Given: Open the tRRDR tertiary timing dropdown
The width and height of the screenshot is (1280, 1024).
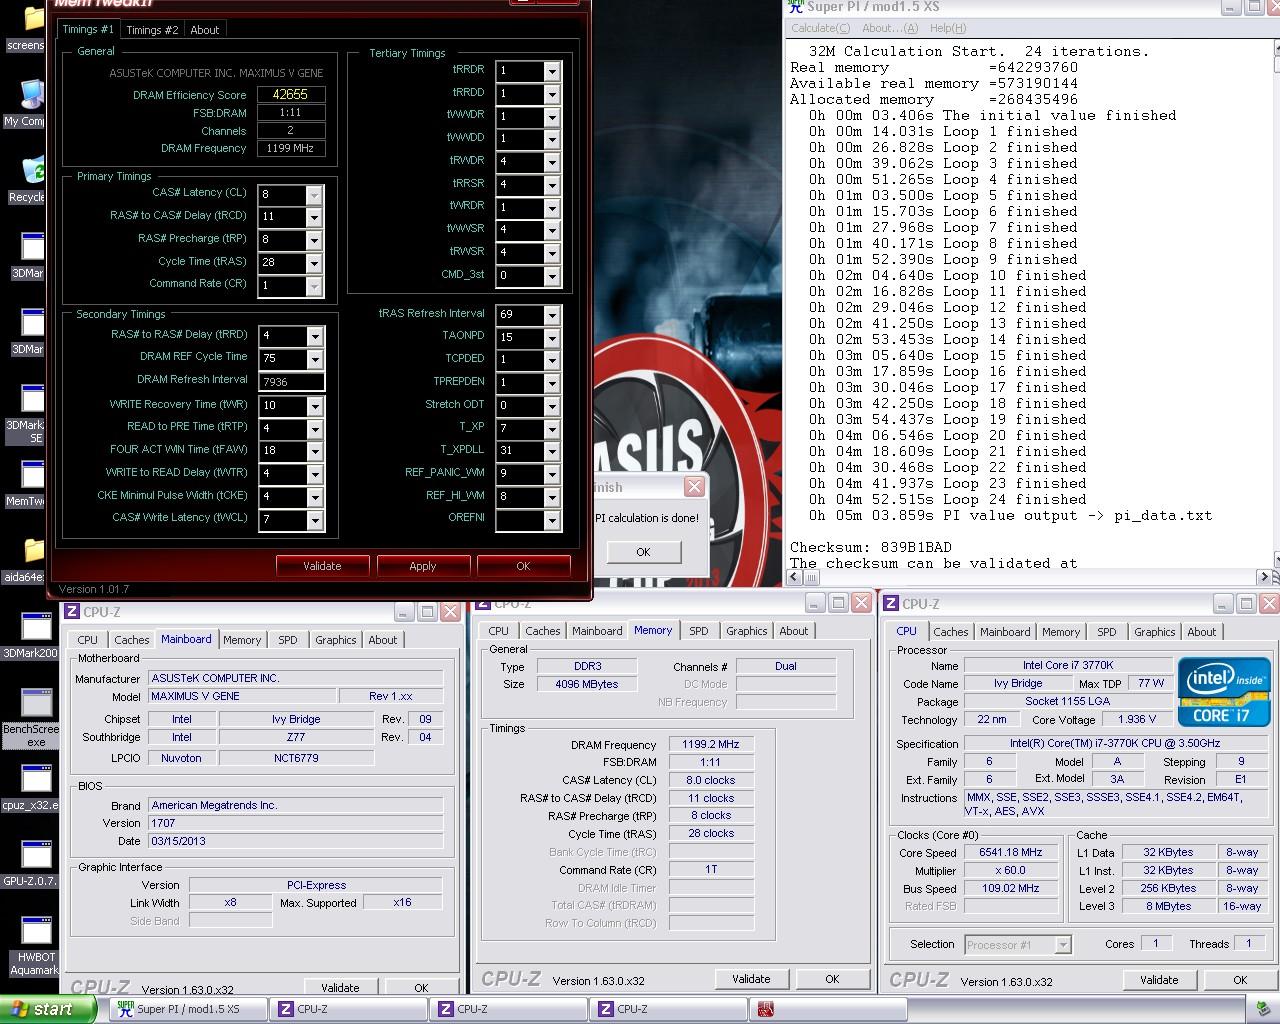Looking at the screenshot, I should 551,71.
